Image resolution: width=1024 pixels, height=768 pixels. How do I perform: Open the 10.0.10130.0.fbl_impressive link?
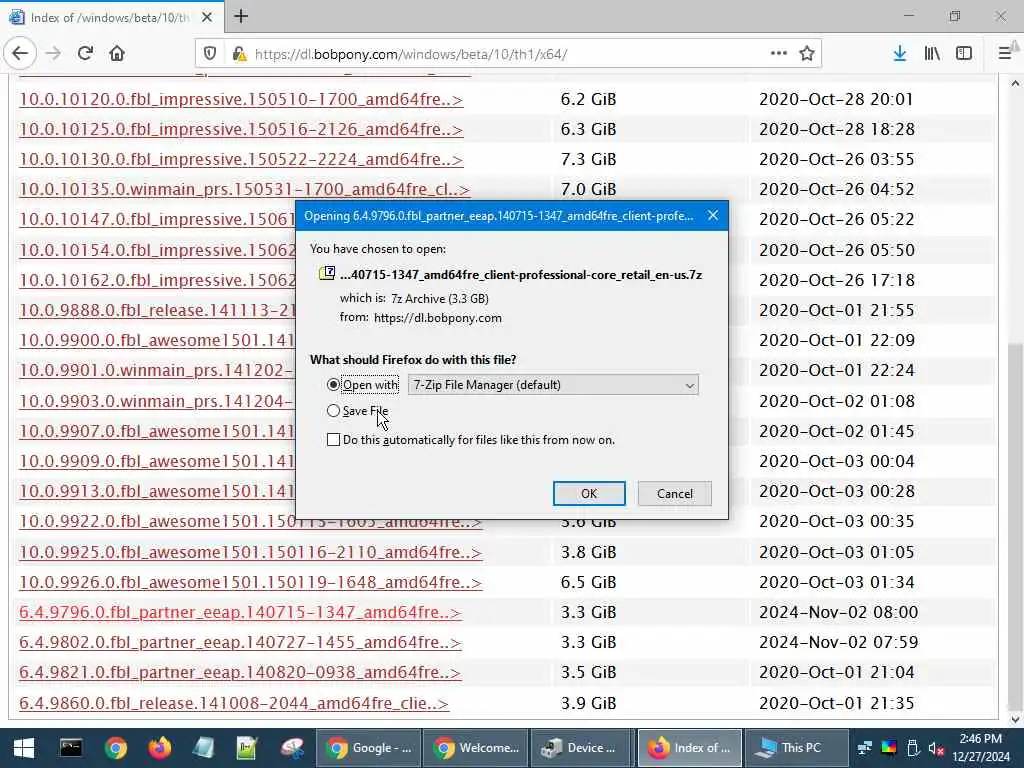point(241,159)
